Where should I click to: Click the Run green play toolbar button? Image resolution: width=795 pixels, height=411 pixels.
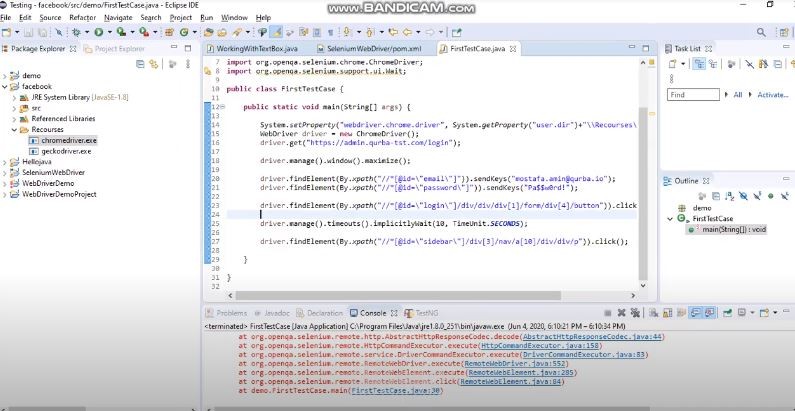pyautogui.click(x=98, y=32)
